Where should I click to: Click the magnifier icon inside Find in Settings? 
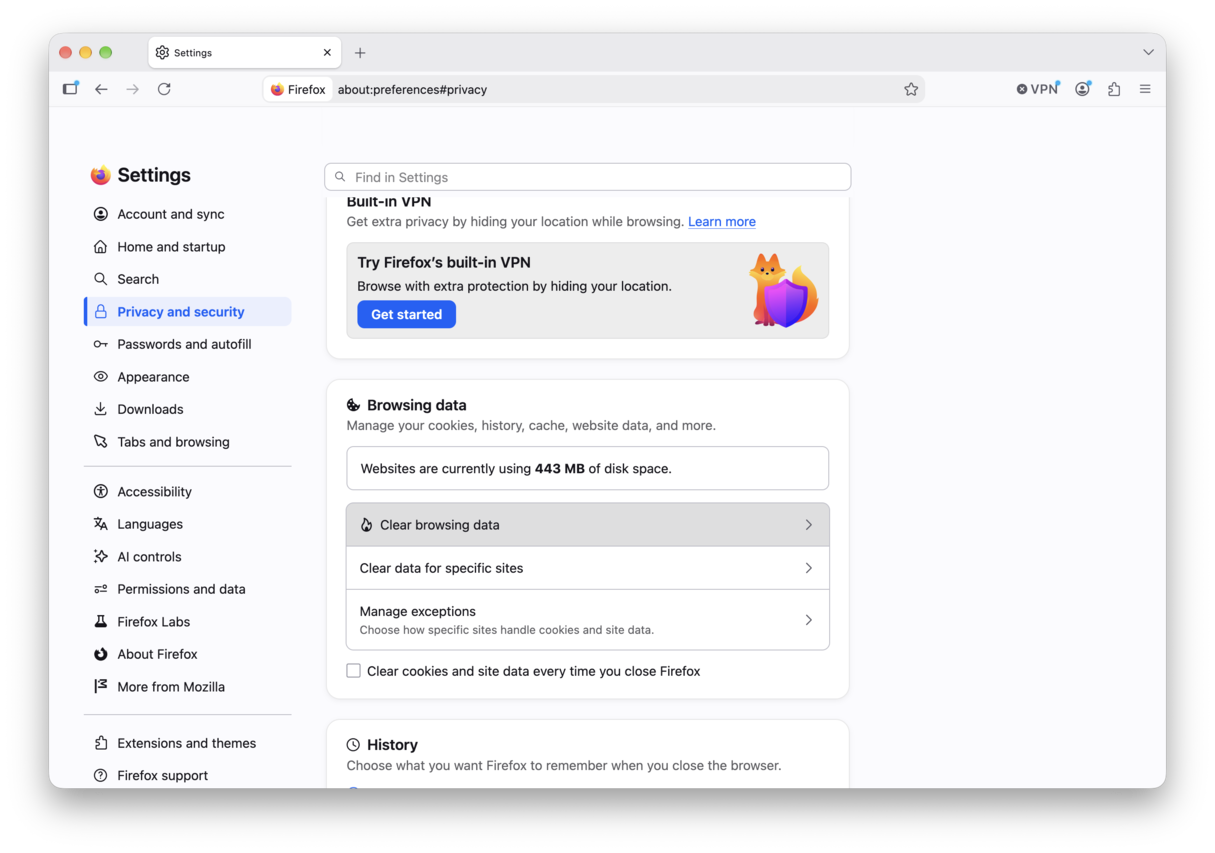[x=340, y=177]
